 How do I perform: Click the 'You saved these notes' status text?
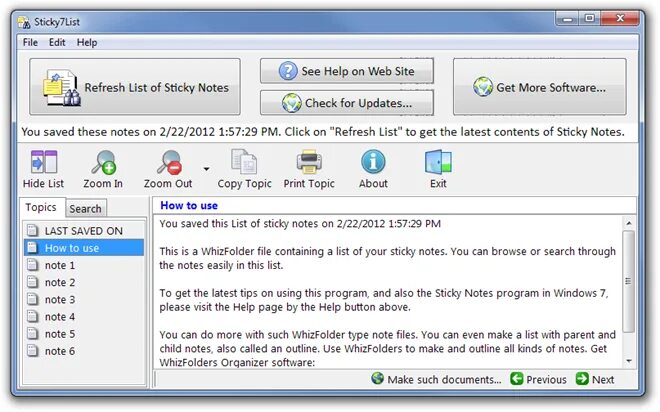coord(323,132)
